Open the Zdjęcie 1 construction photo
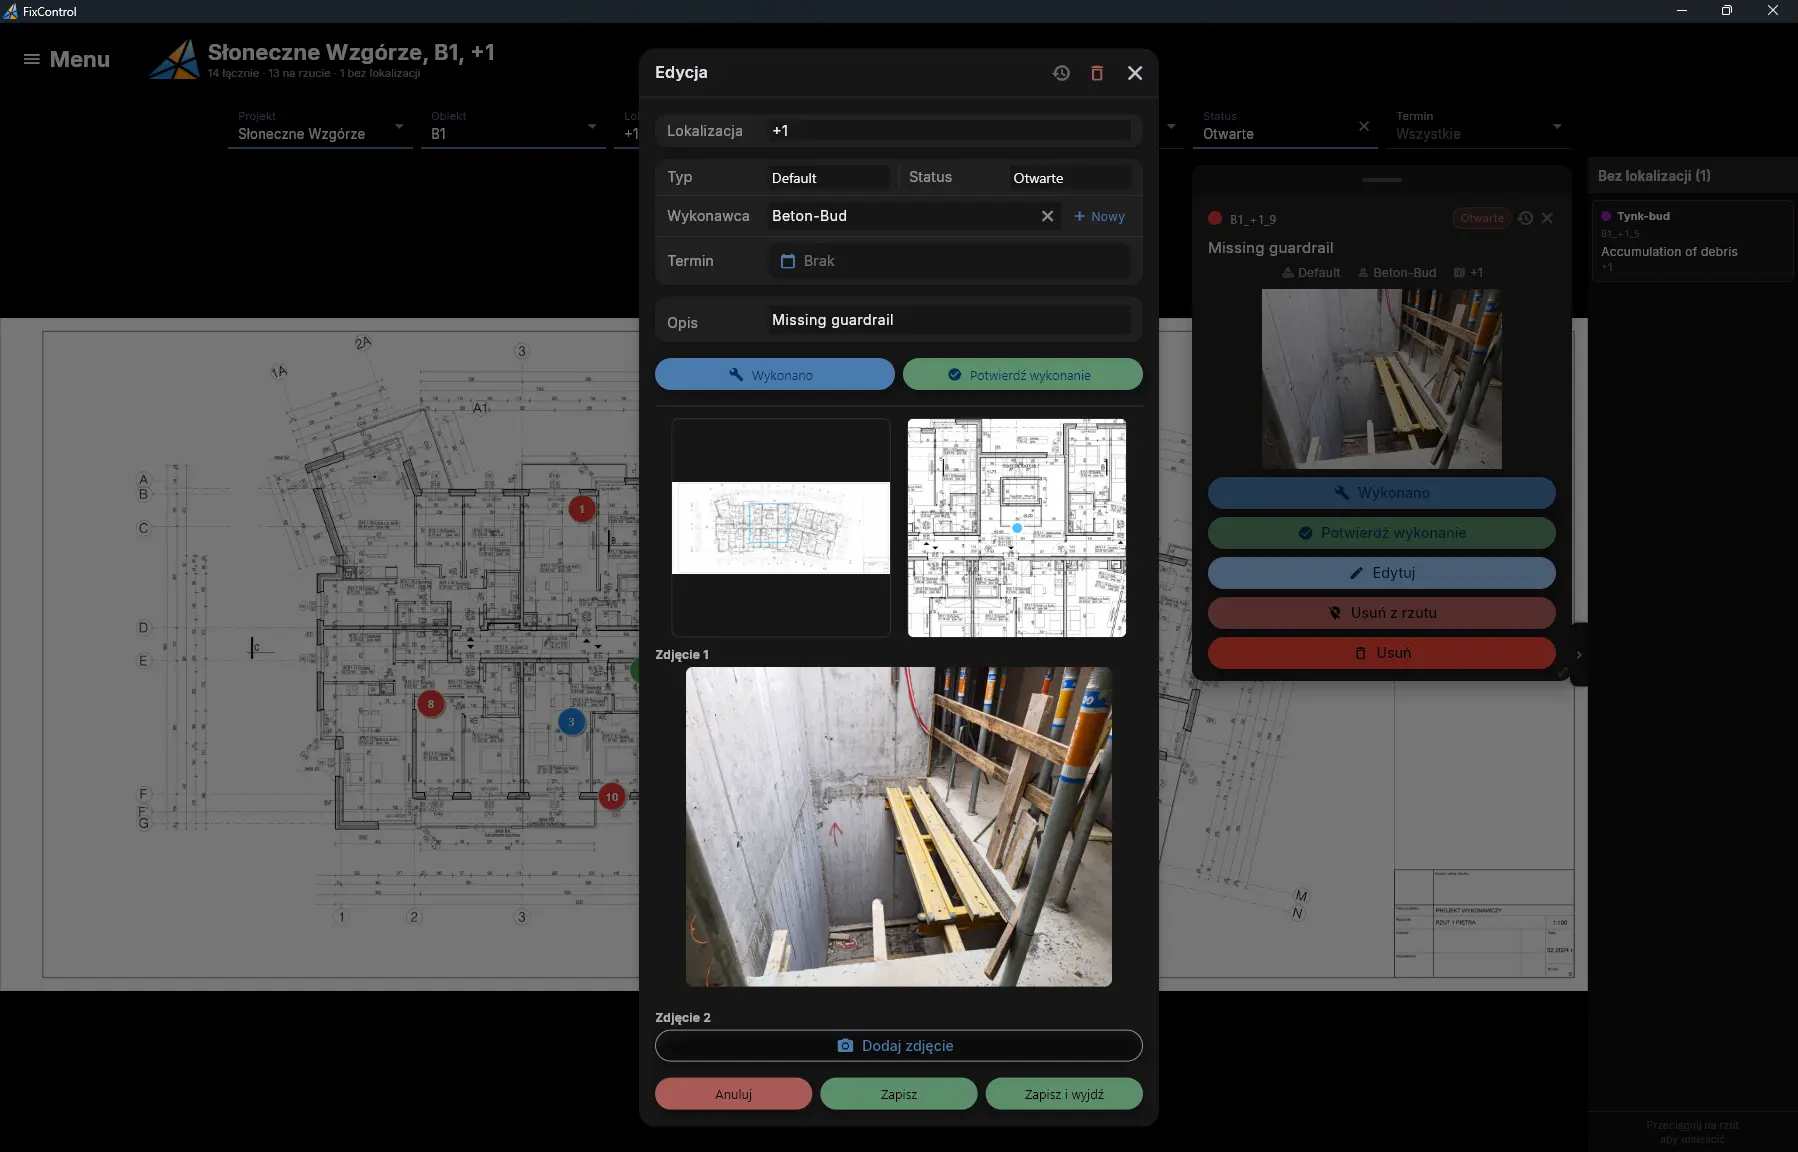 point(899,827)
